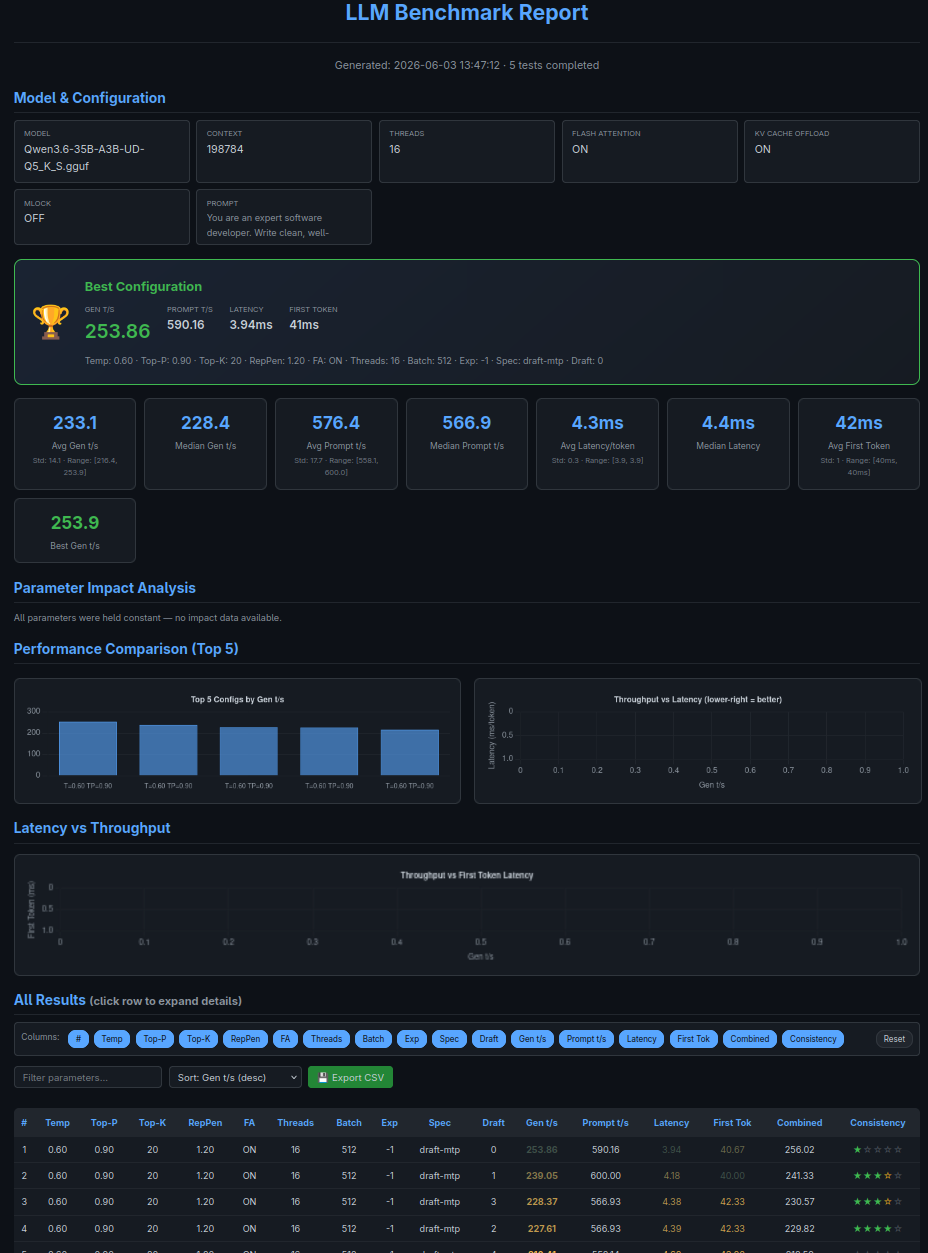Click the FLASH ATTENTION card showing ON
The width and height of the screenshot is (928, 1253).
pos(649,152)
